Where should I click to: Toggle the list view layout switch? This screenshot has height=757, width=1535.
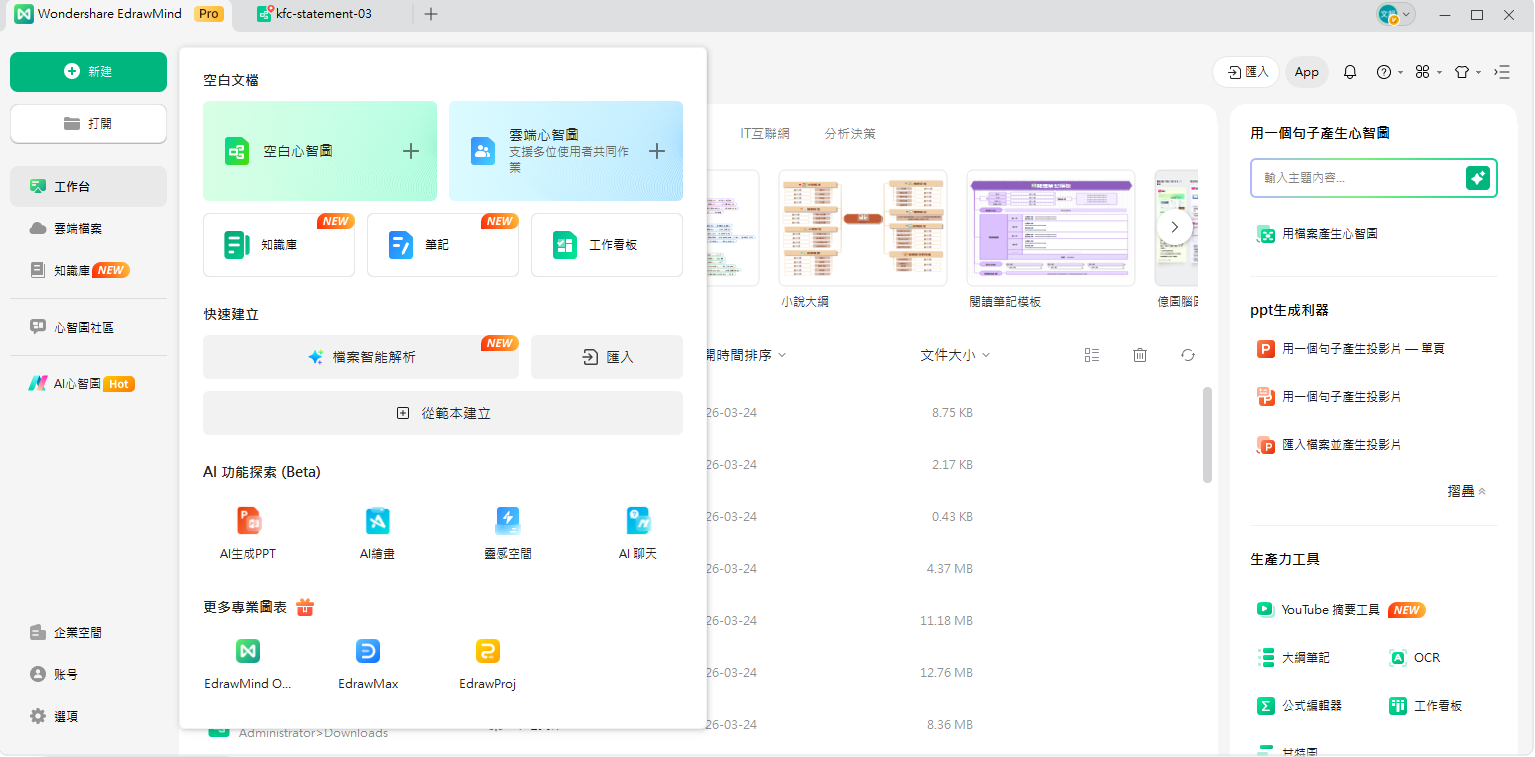pyautogui.click(x=1091, y=354)
